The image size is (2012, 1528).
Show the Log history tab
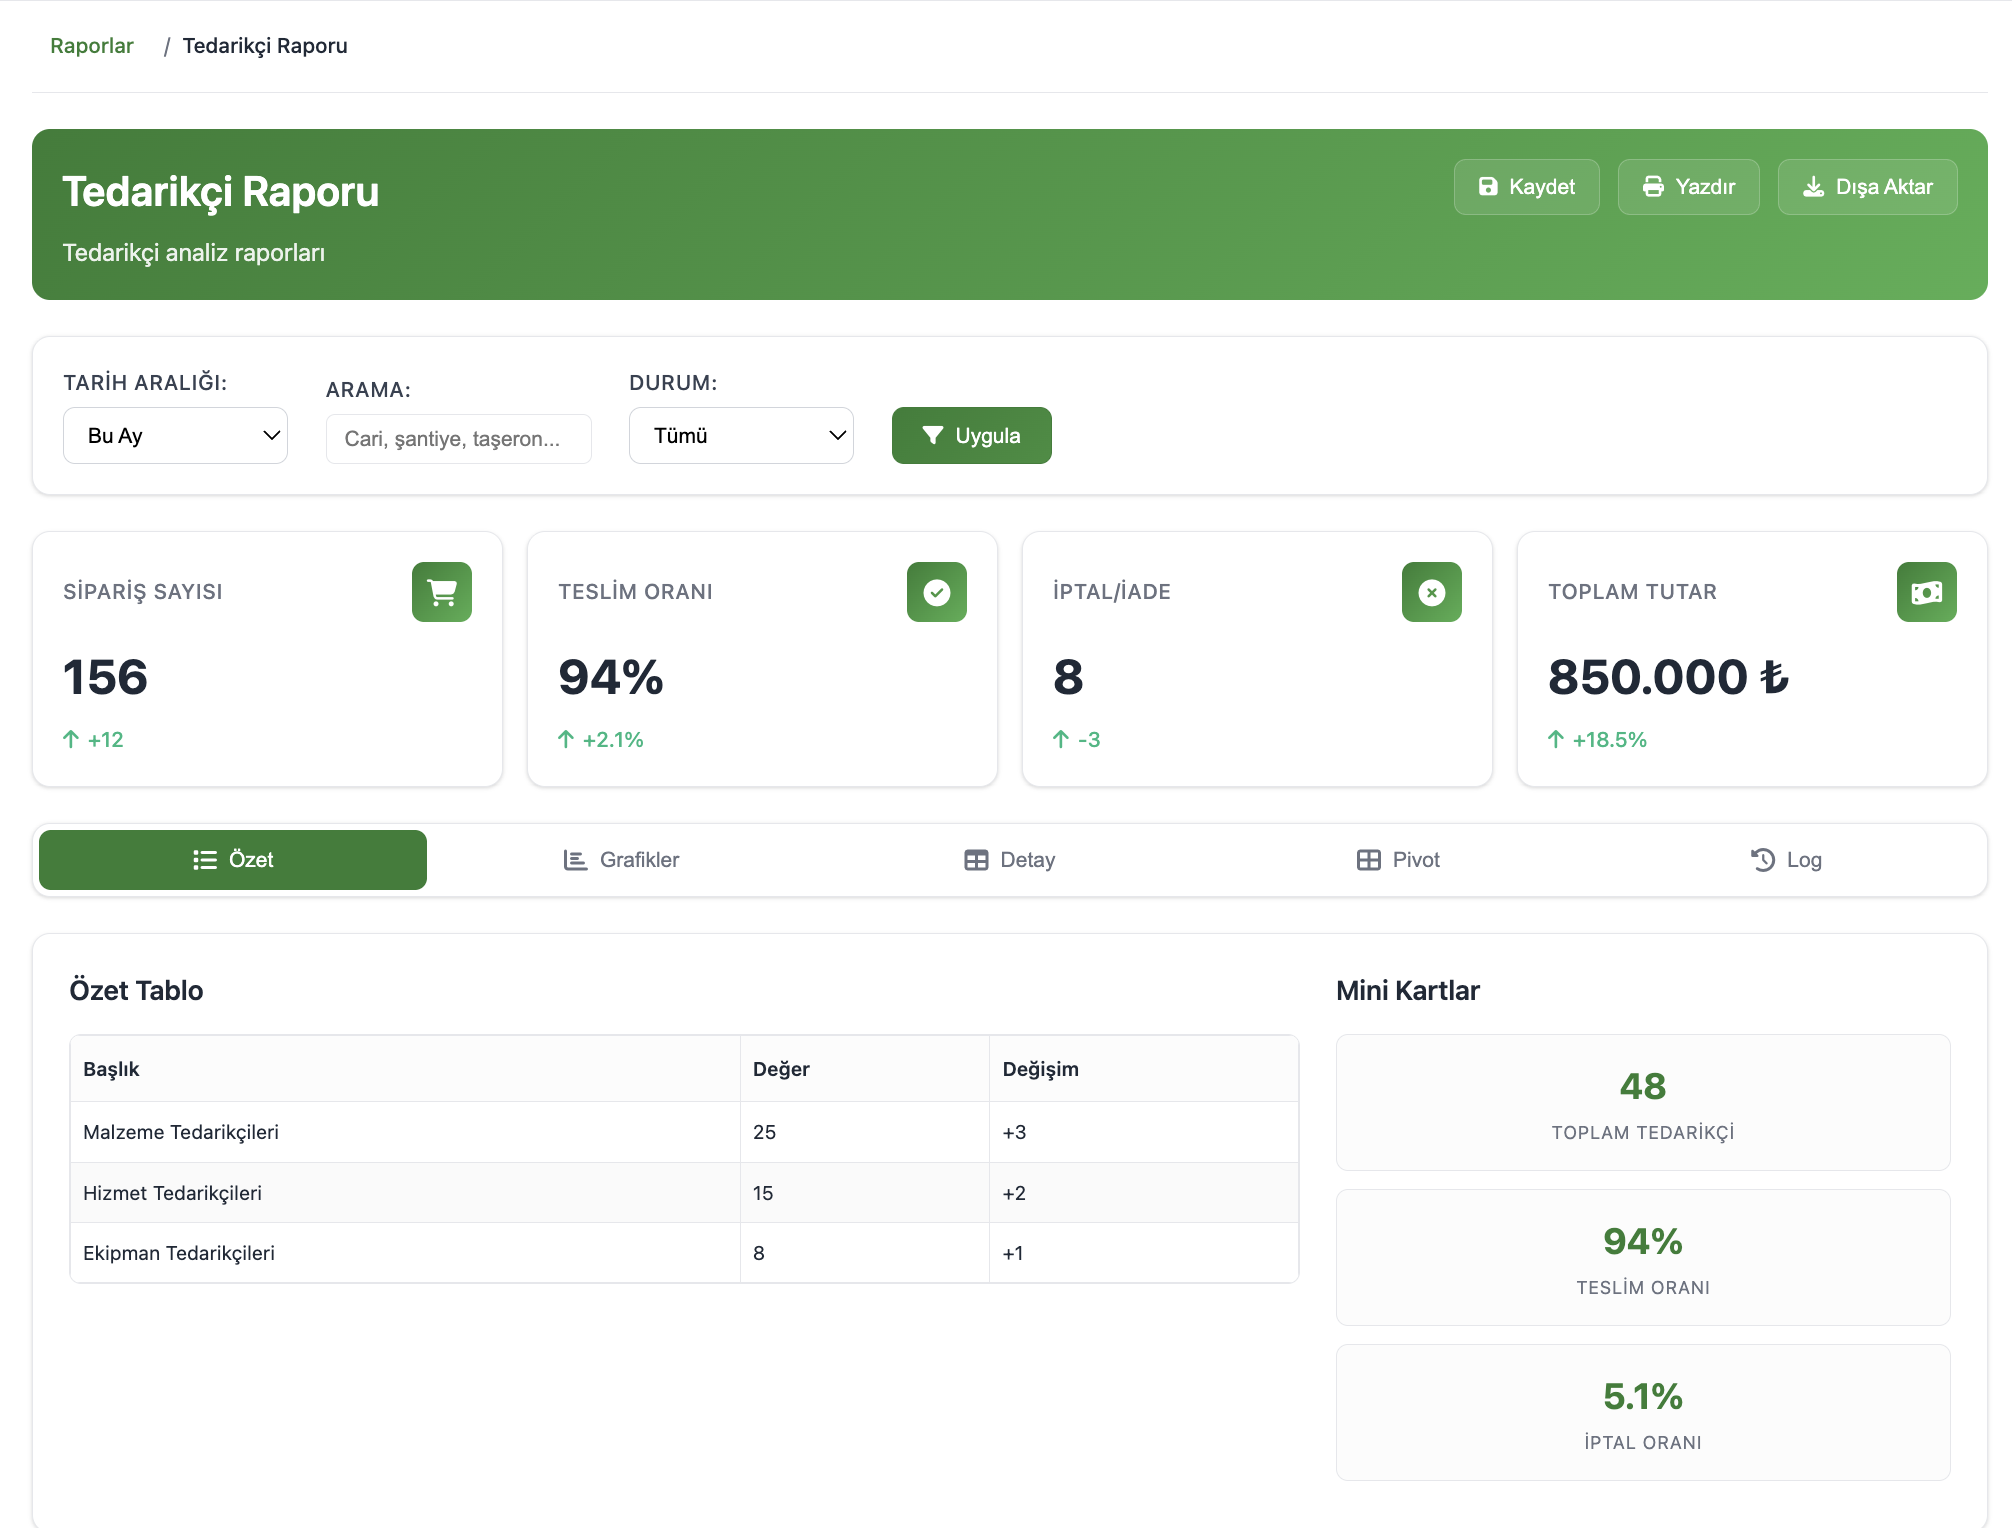[x=1786, y=860]
